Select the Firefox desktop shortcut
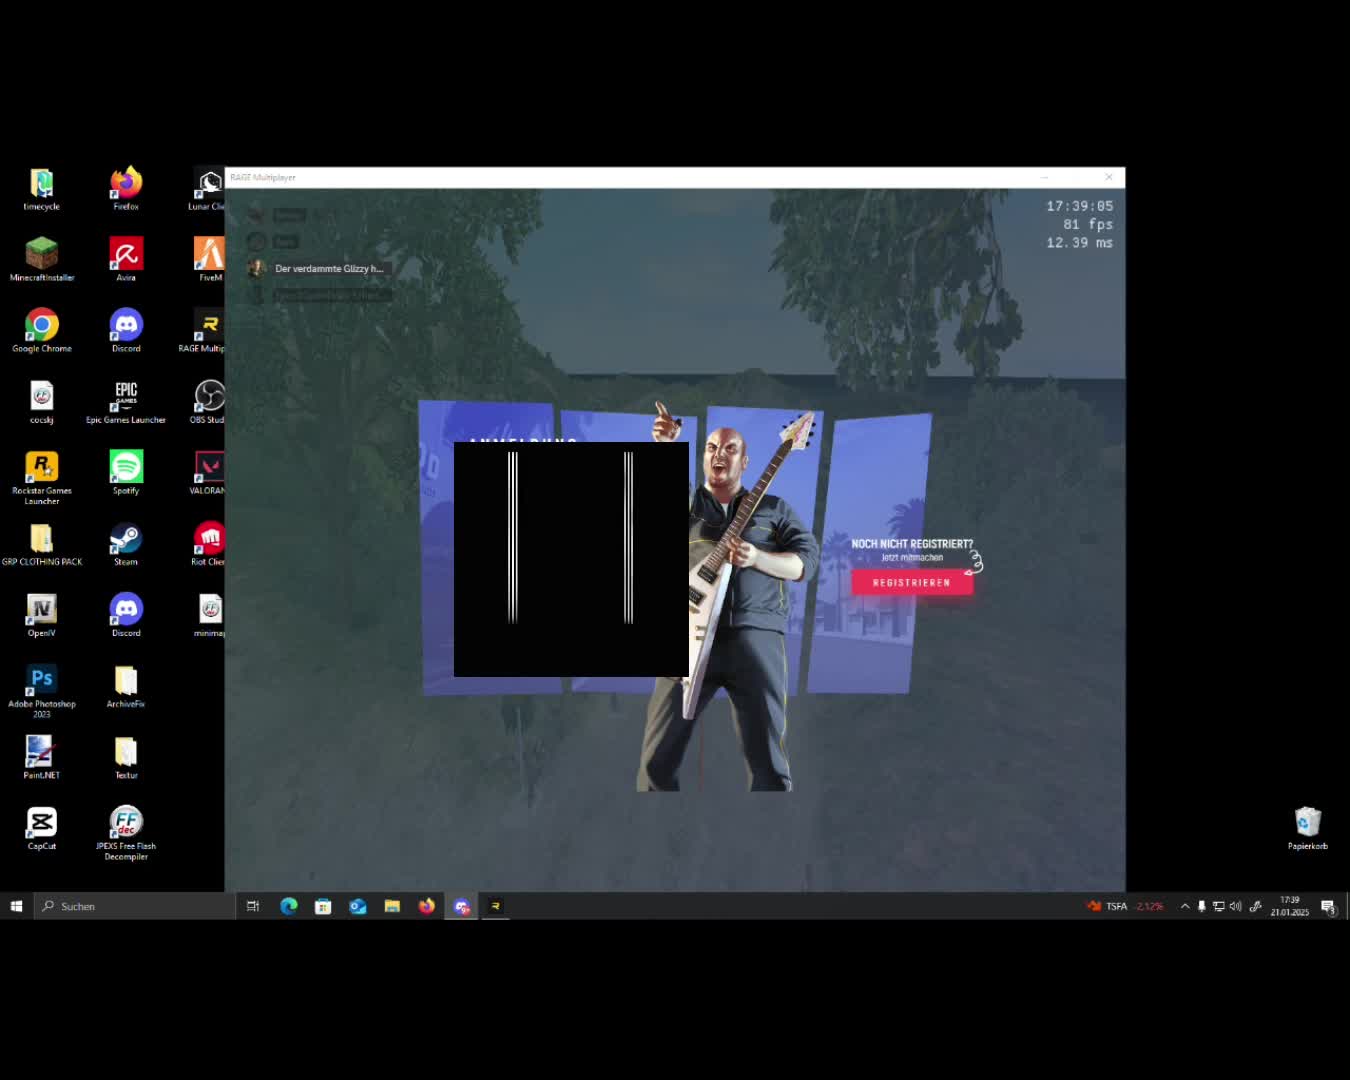 click(126, 189)
